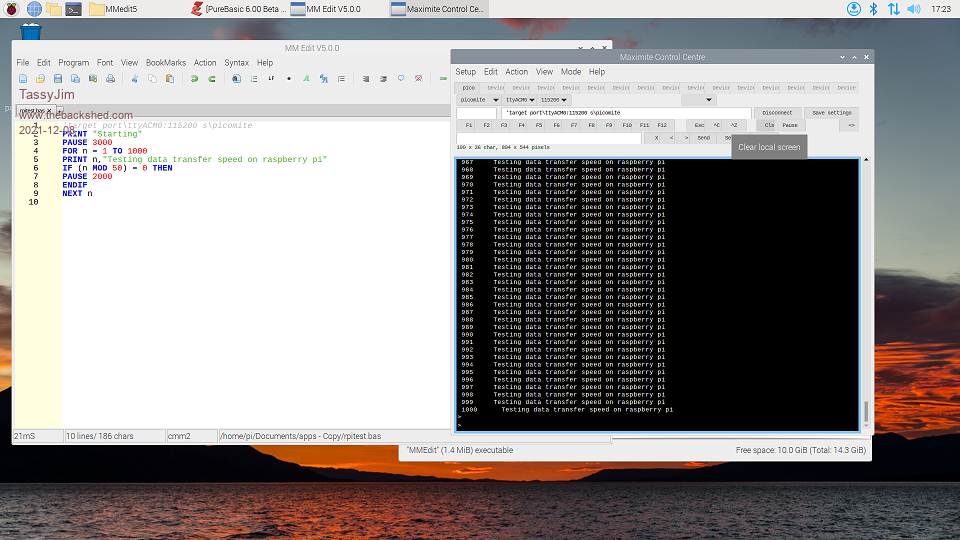
Task: Open the 115200 baud rate dropdown
Action: [554, 100]
